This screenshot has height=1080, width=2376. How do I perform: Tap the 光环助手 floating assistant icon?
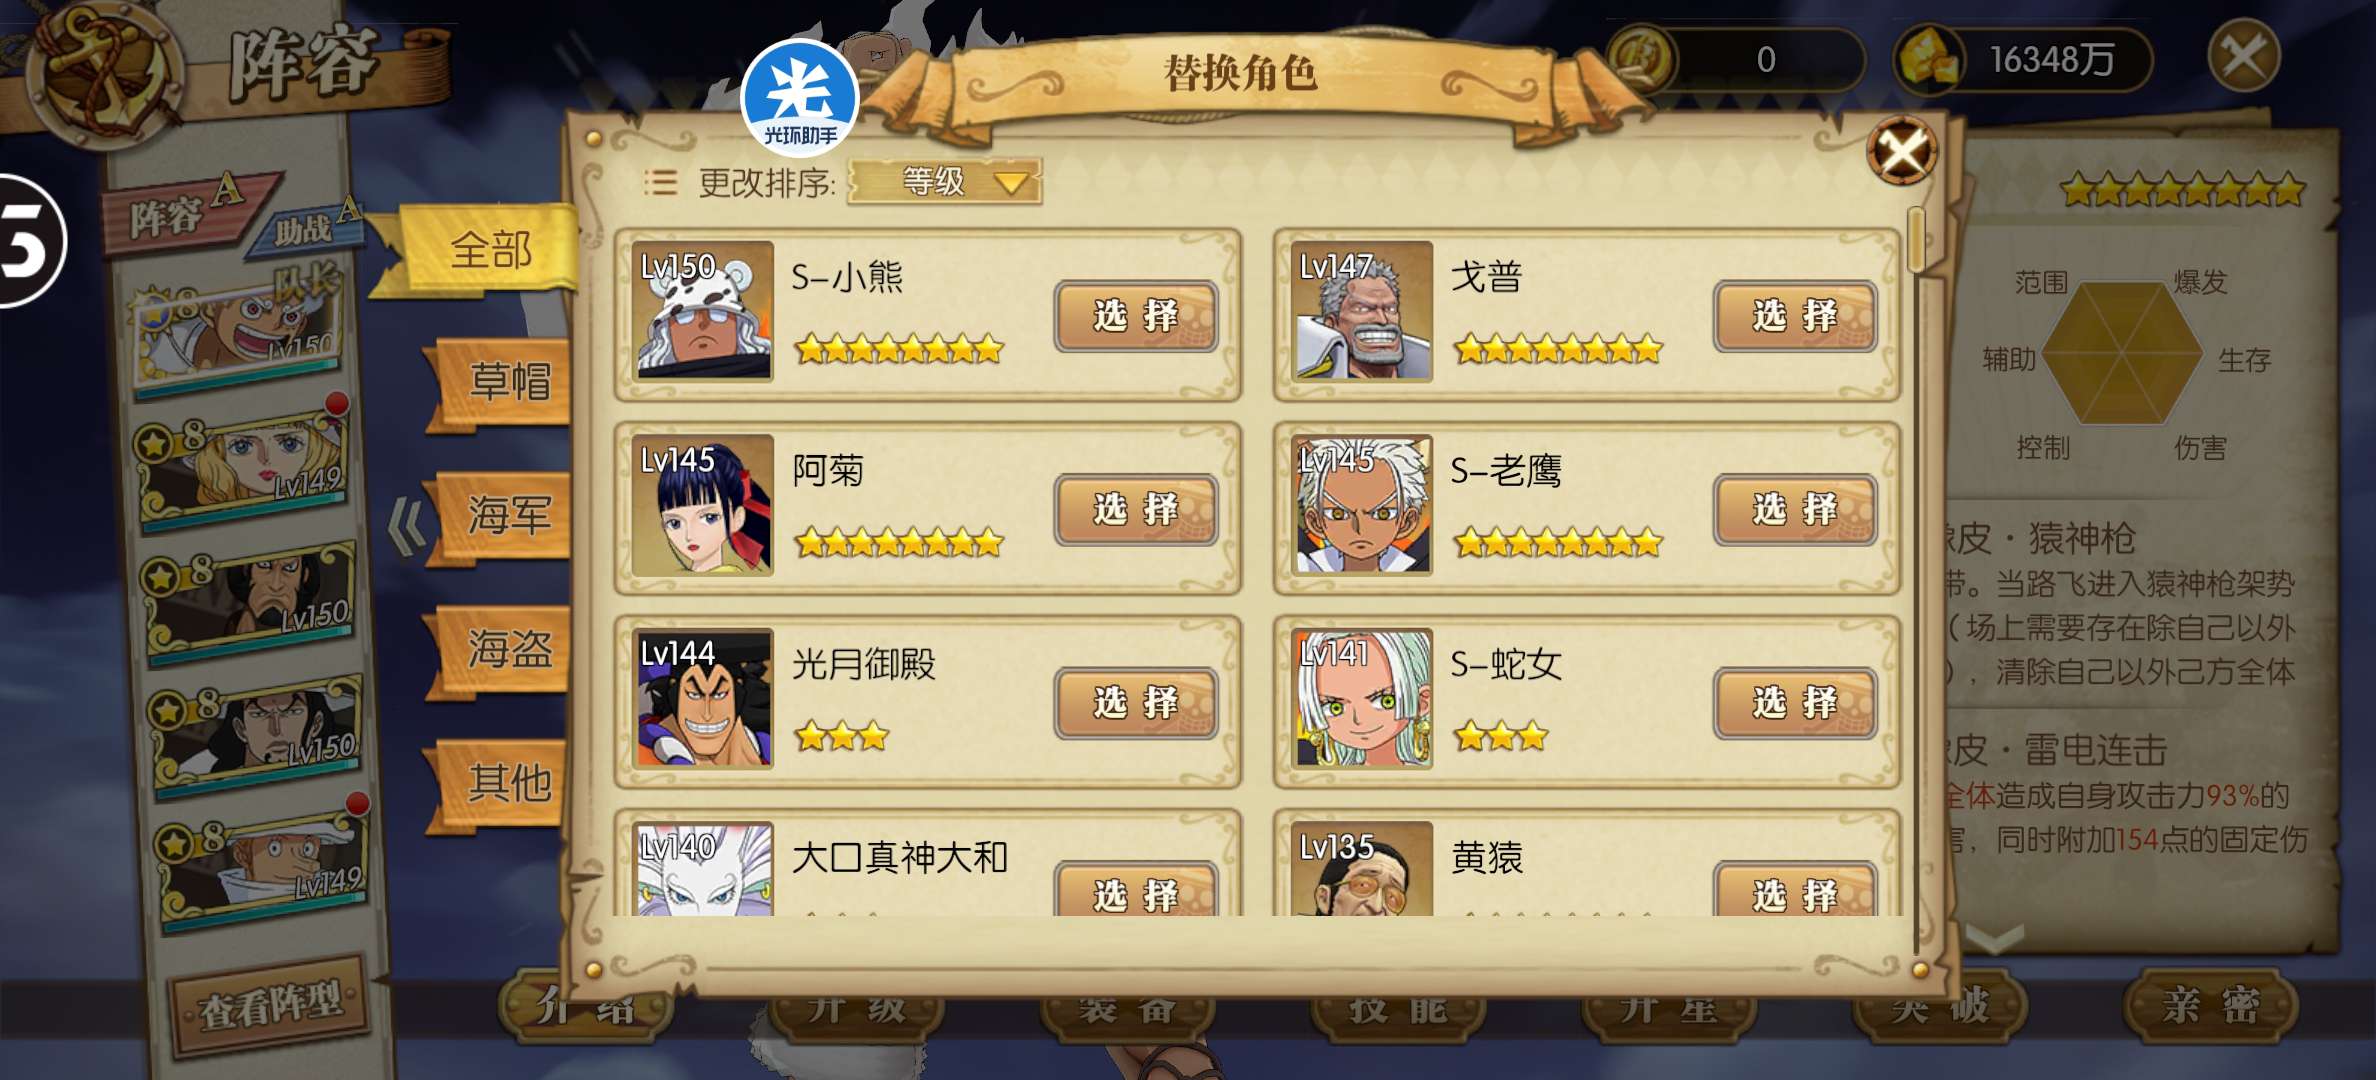point(800,99)
